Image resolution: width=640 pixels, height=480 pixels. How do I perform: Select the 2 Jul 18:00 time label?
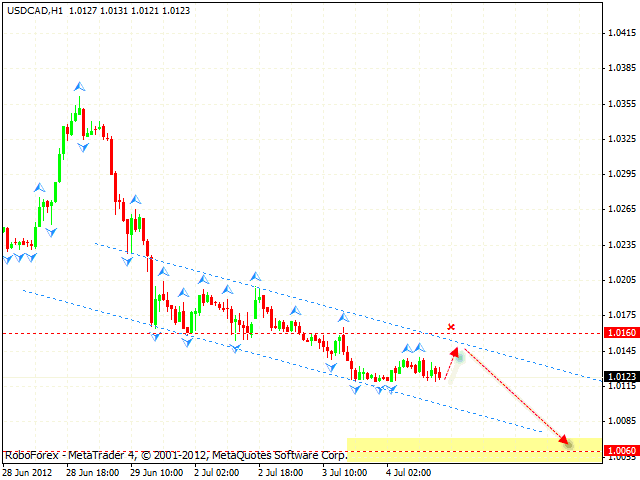pyautogui.click(x=283, y=471)
